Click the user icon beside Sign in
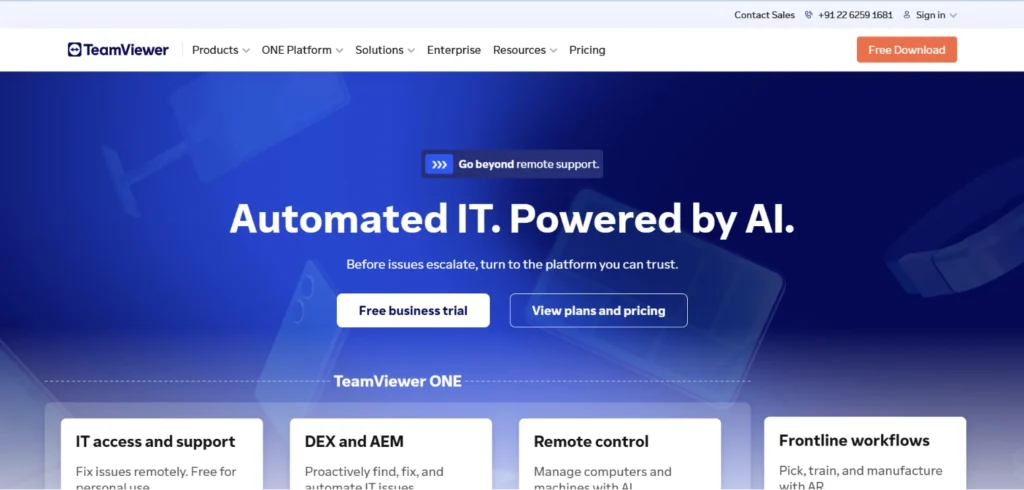 click(906, 15)
